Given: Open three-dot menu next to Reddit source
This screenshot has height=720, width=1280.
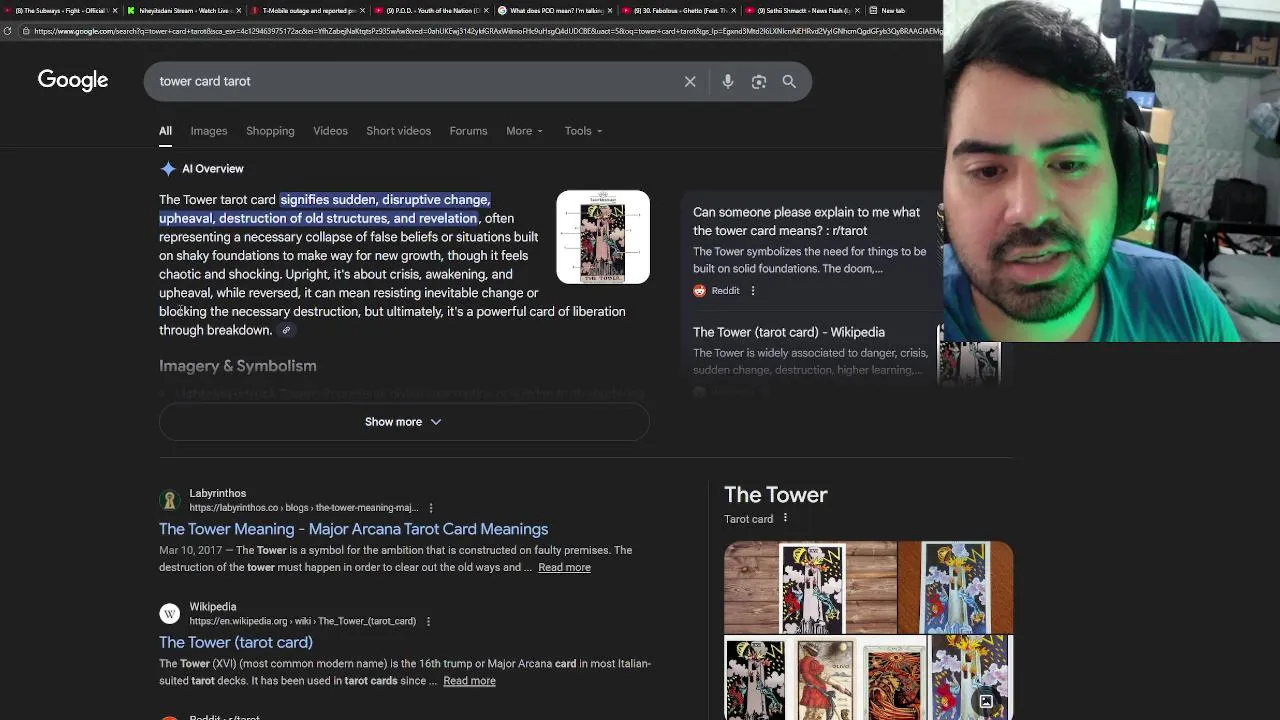Looking at the screenshot, I should (x=753, y=291).
